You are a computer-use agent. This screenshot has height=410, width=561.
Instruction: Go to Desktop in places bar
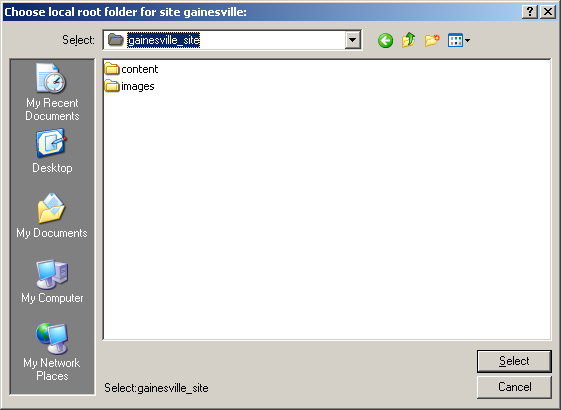52,152
